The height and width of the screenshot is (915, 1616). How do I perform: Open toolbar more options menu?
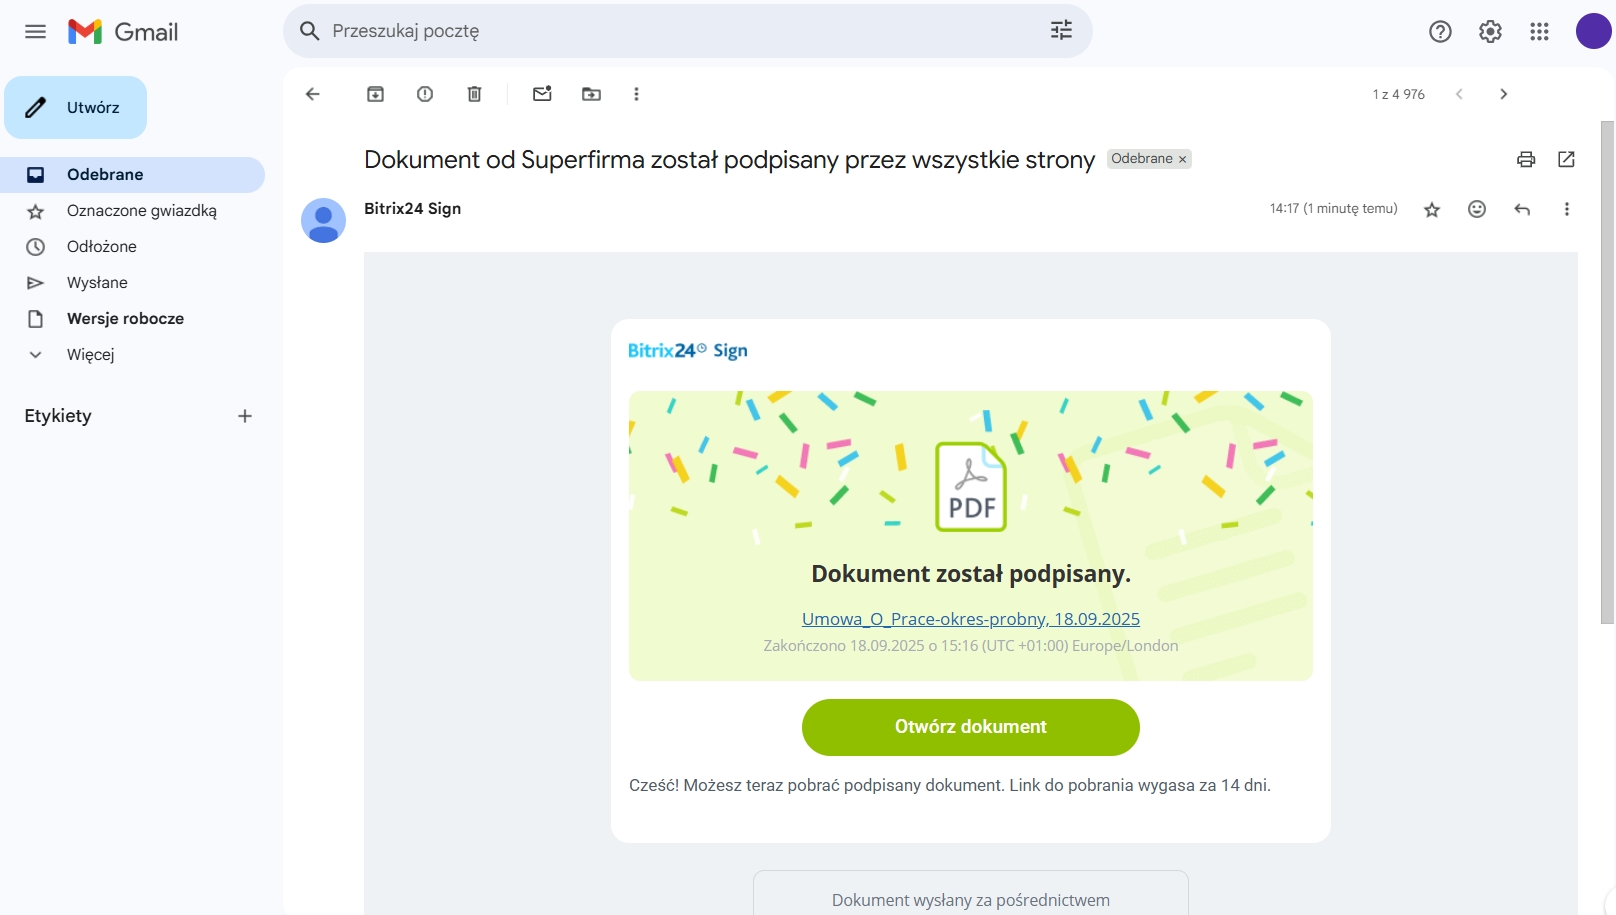[636, 94]
